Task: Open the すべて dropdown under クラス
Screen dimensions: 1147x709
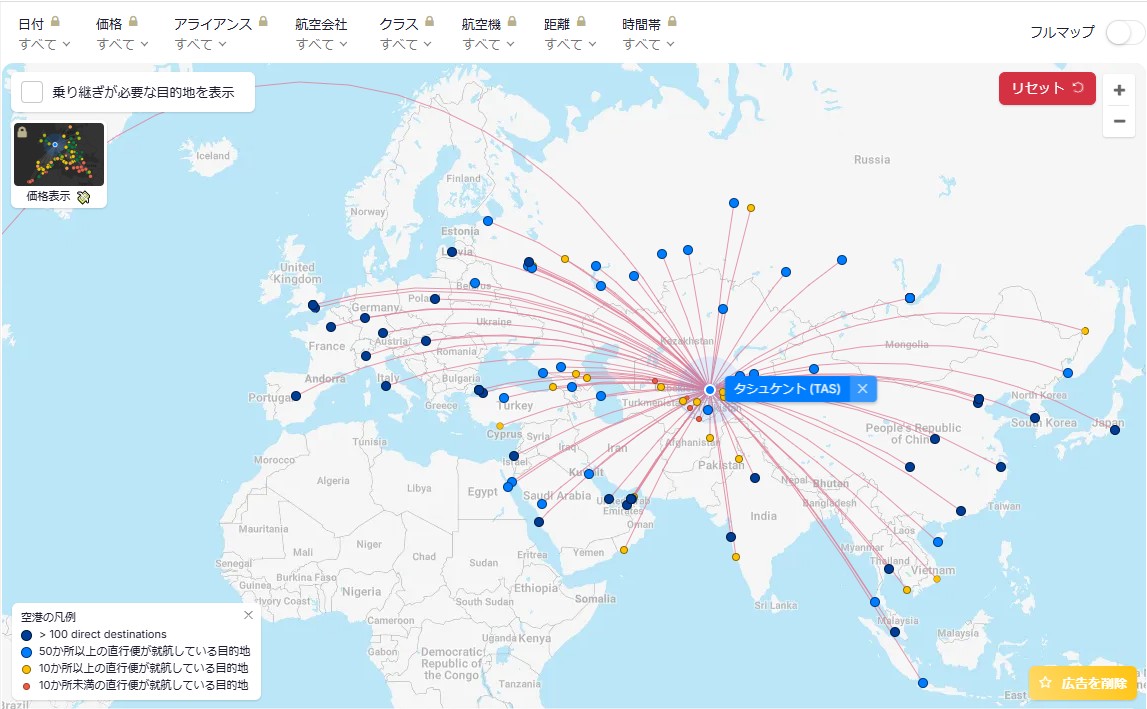Action: [x=406, y=44]
